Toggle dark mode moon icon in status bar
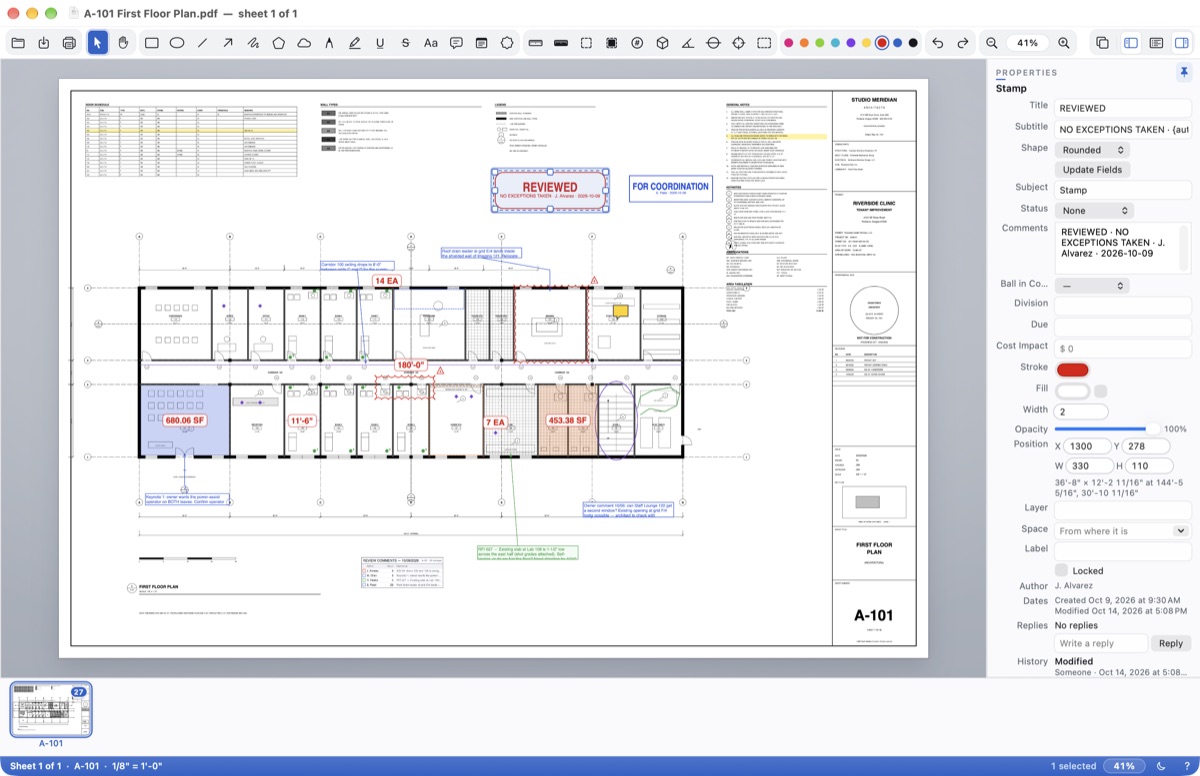The height and width of the screenshot is (776, 1200). pos(1161,766)
